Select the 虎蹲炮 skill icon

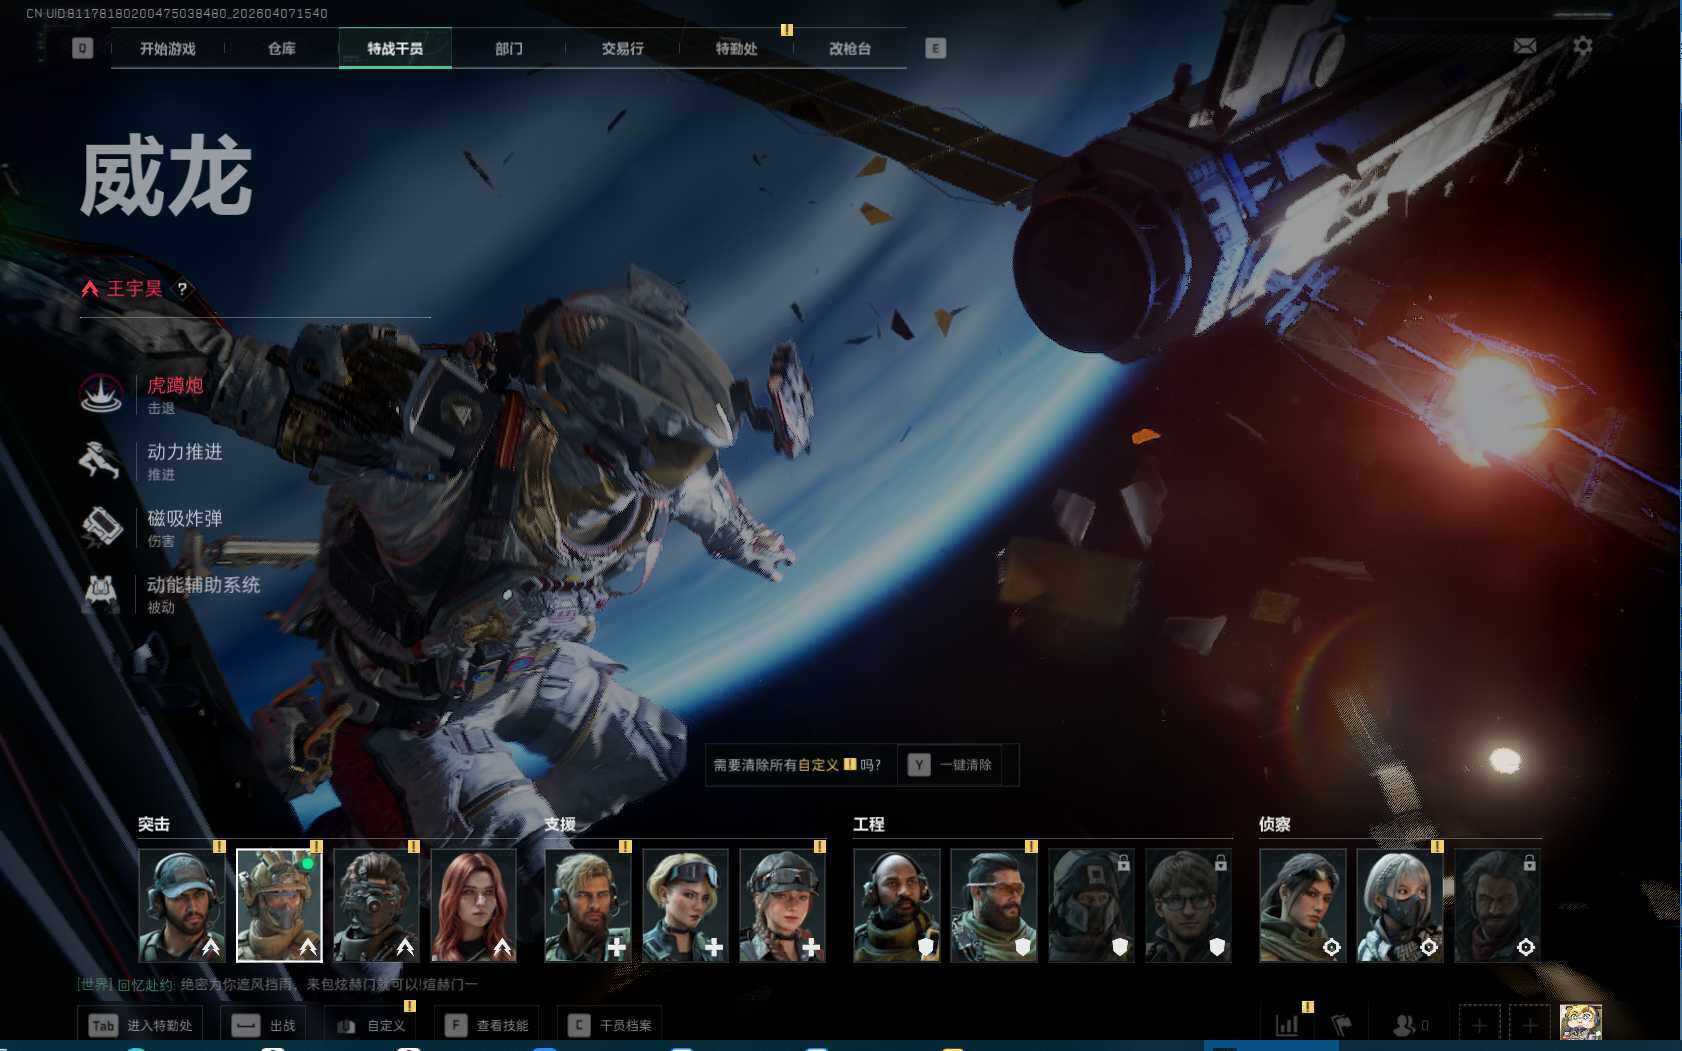point(101,394)
